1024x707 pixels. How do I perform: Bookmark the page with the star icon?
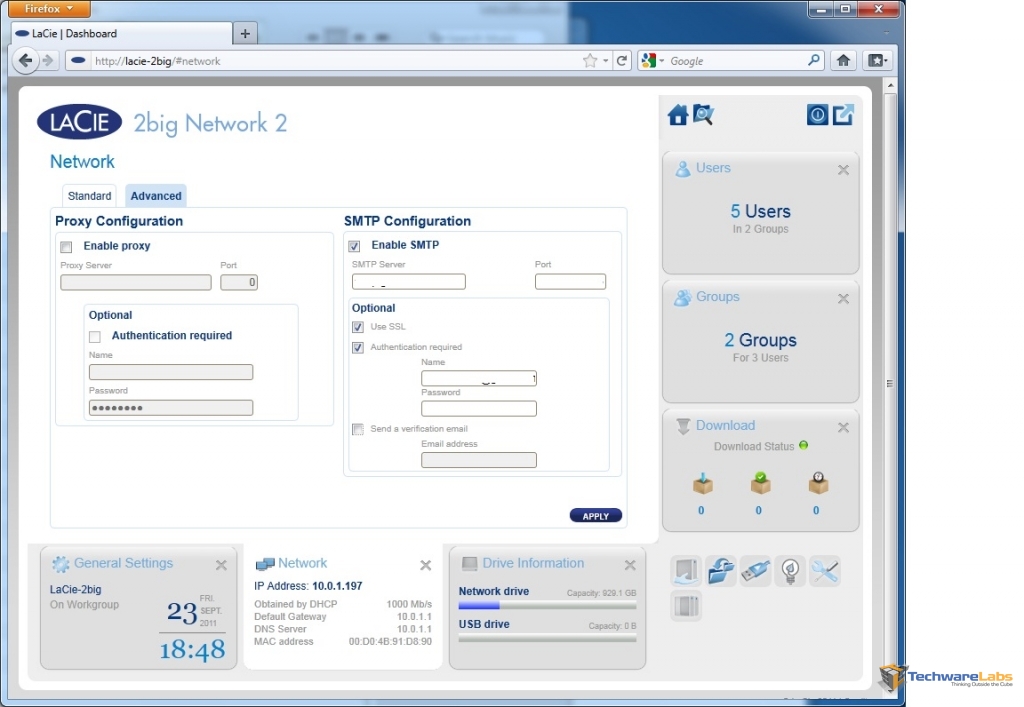pos(590,61)
